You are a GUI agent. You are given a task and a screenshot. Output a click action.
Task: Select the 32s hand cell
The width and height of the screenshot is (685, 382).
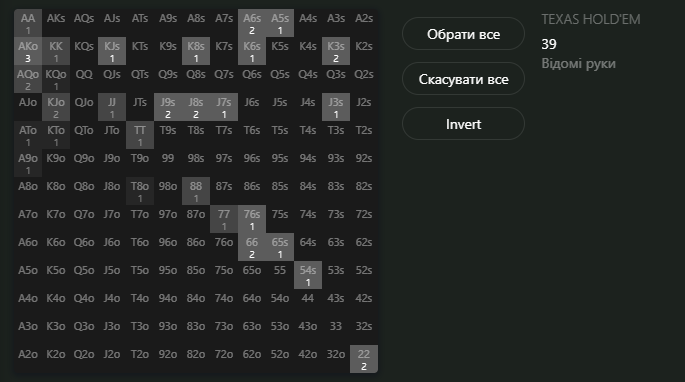click(x=364, y=331)
